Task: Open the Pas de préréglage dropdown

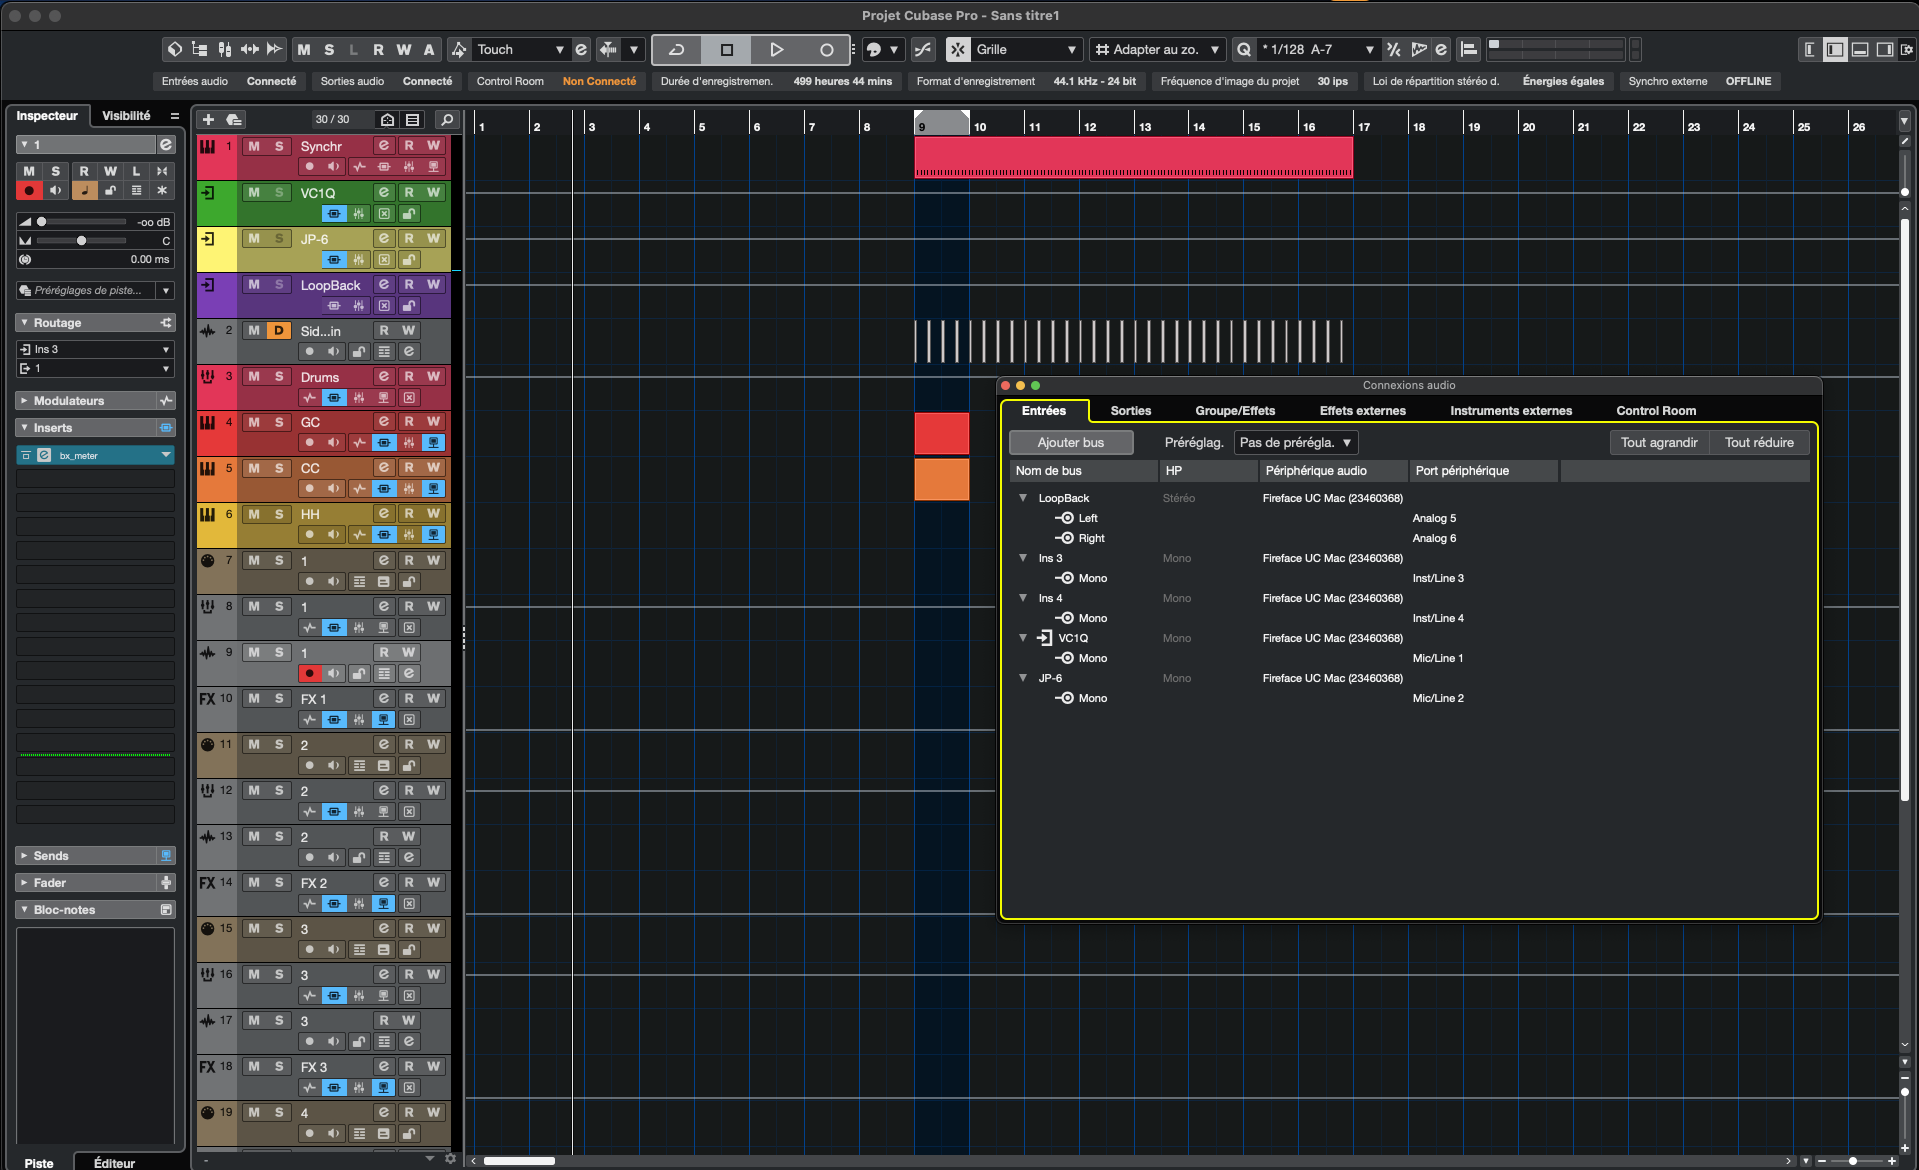Action: (1295, 443)
